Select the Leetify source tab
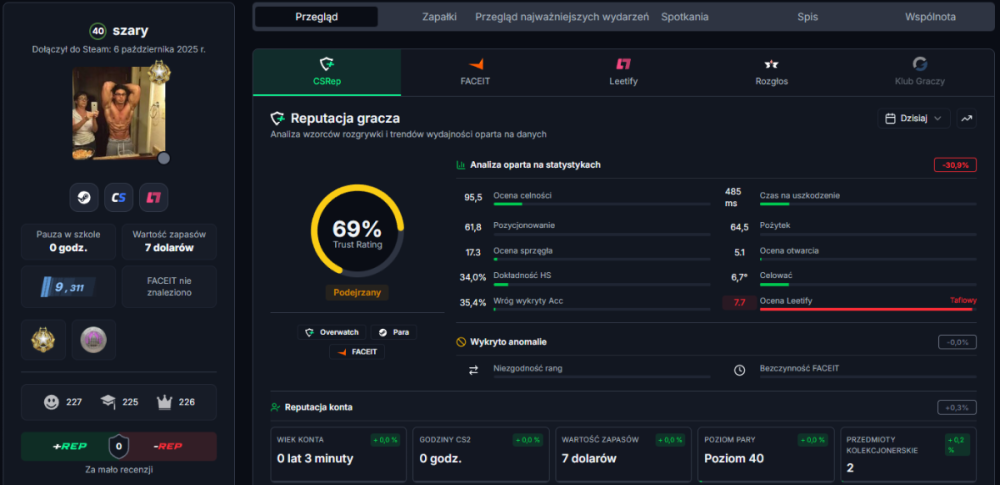This screenshot has width=1000, height=485. coord(623,72)
